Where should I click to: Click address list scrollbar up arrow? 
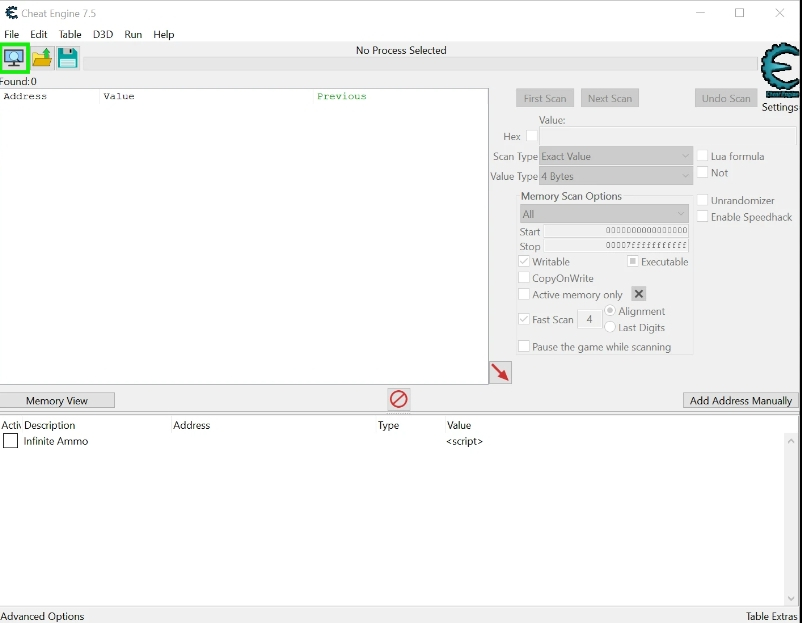(x=791, y=441)
